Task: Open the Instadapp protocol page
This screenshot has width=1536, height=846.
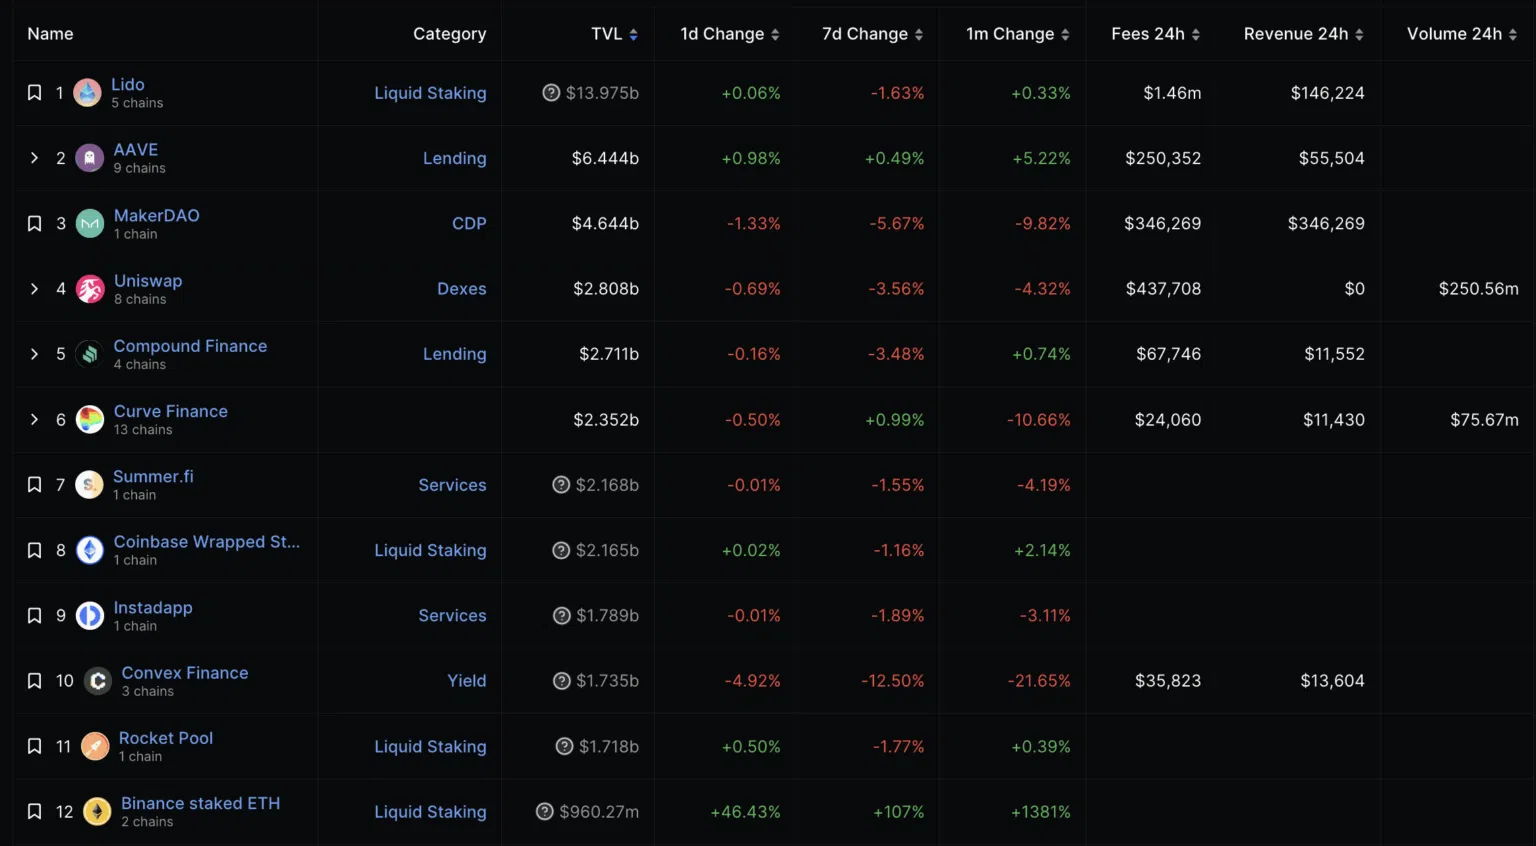Action: coord(153,608)
